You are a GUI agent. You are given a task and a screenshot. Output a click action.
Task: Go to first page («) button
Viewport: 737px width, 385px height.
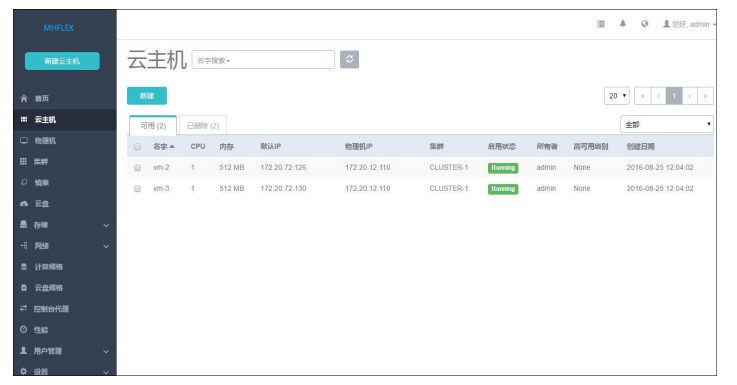(x=643, y=96)
